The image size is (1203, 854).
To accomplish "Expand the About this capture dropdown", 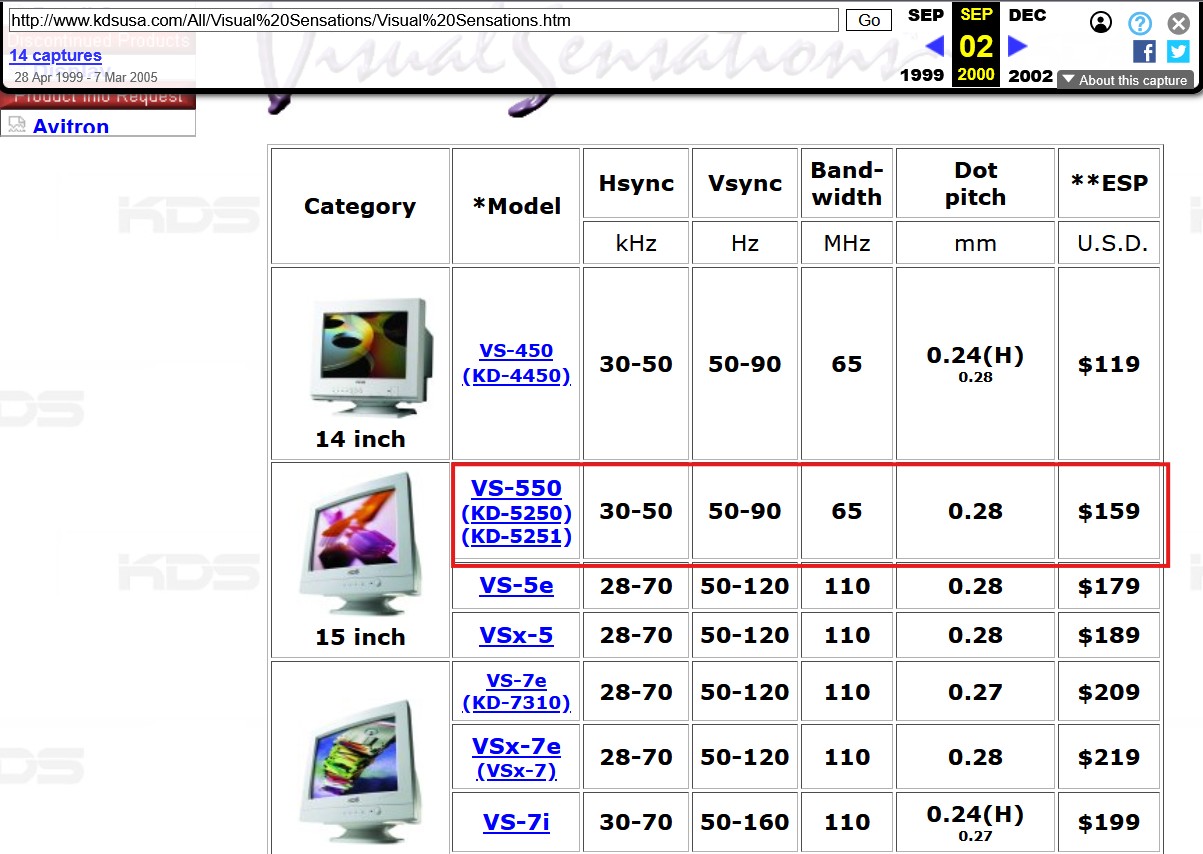I will pyautogui.click(x=1125, y=80).
